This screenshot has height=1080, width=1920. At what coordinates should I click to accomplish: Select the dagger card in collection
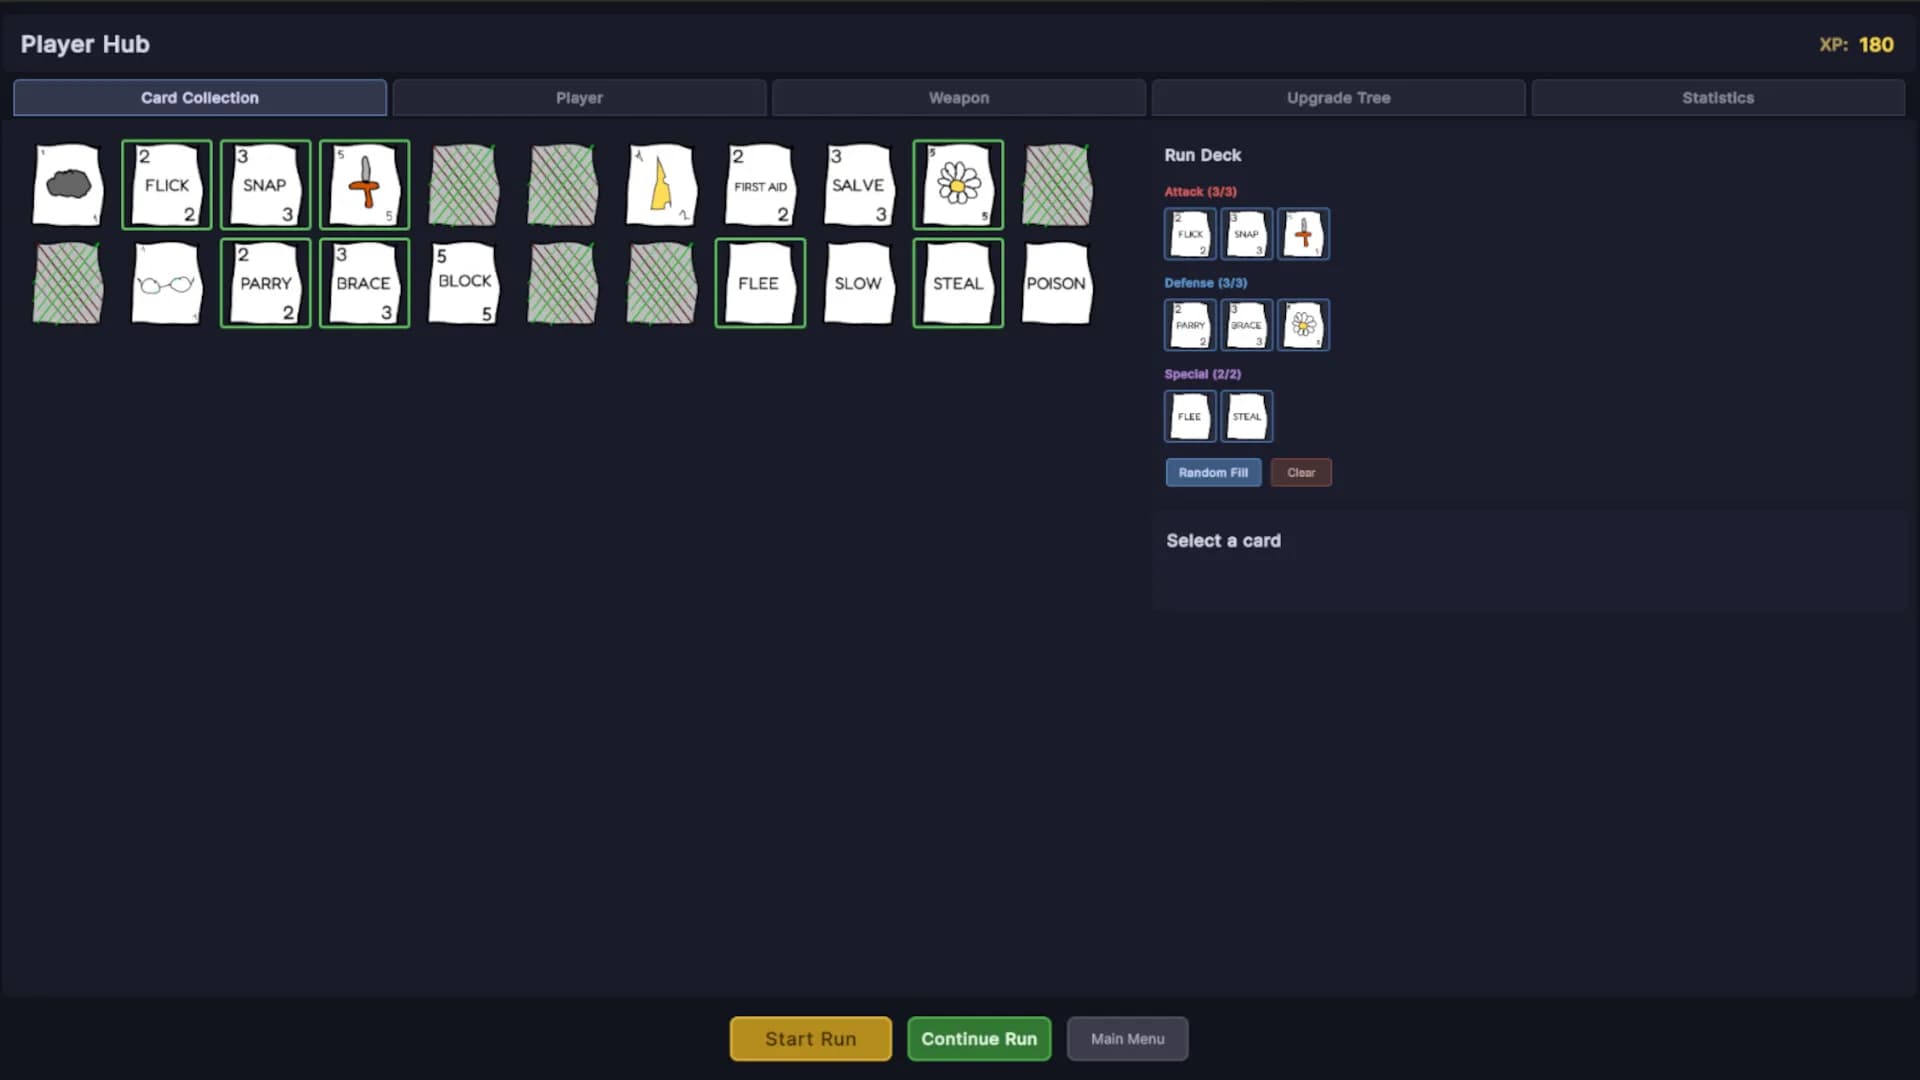[x=365, y=185]
